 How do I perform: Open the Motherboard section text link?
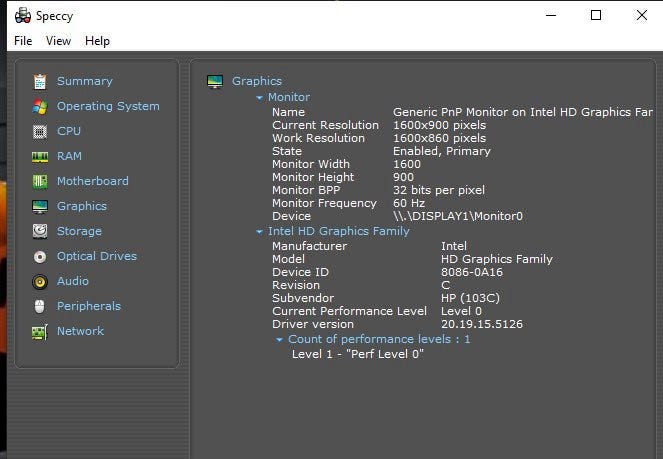coord(92,181)
